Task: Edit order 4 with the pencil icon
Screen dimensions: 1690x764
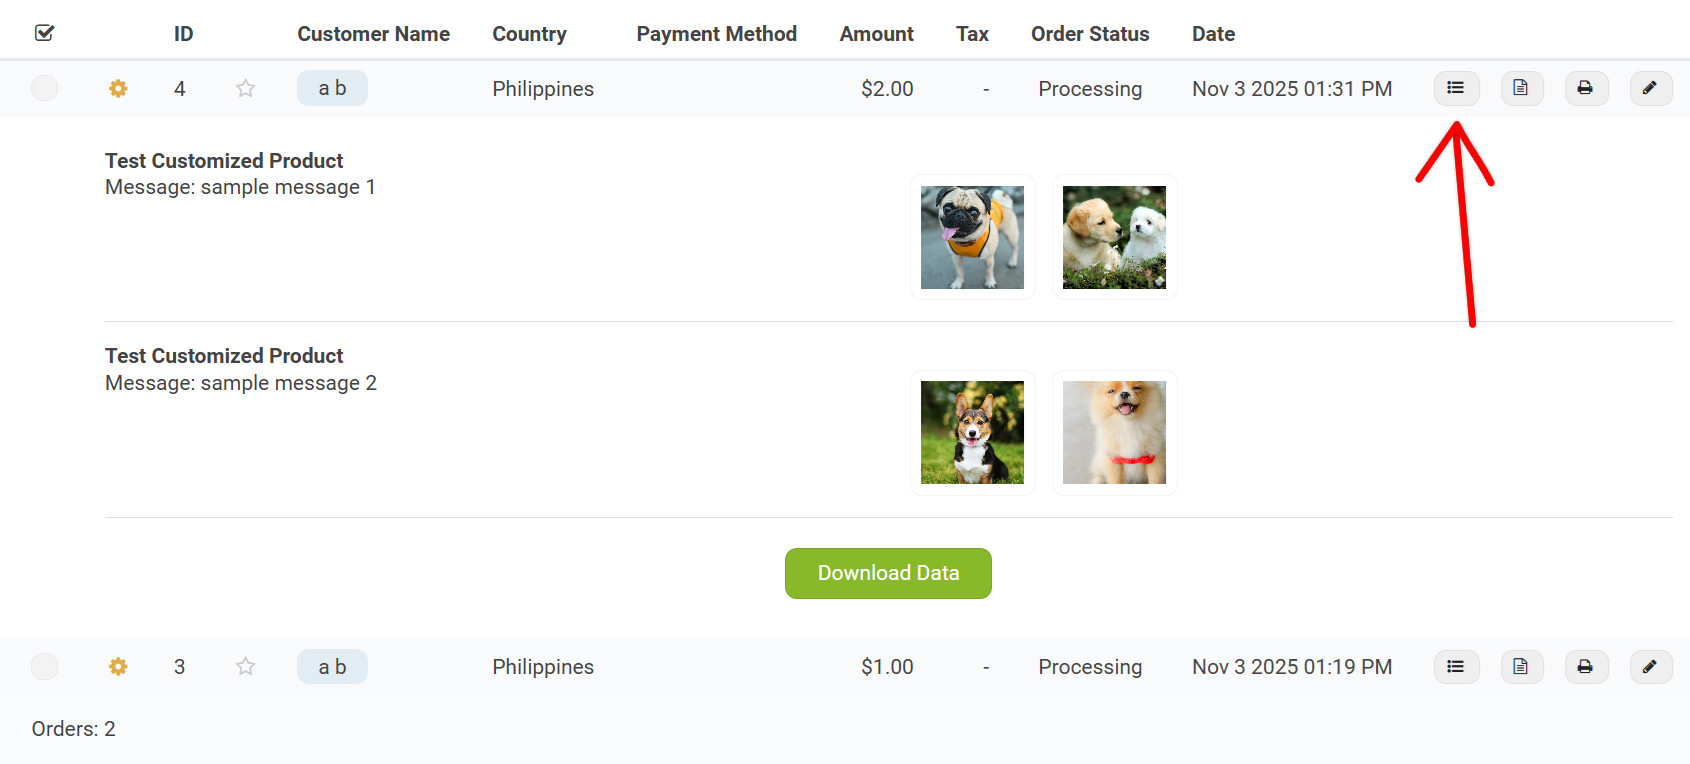Action: pos(1650,88)
